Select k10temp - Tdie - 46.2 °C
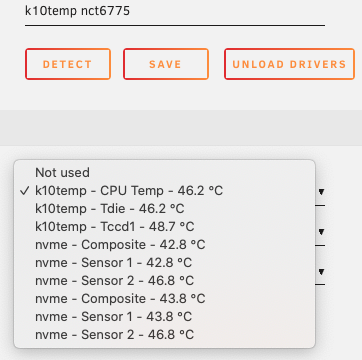The image size is (362, 360). click(164, 209)
